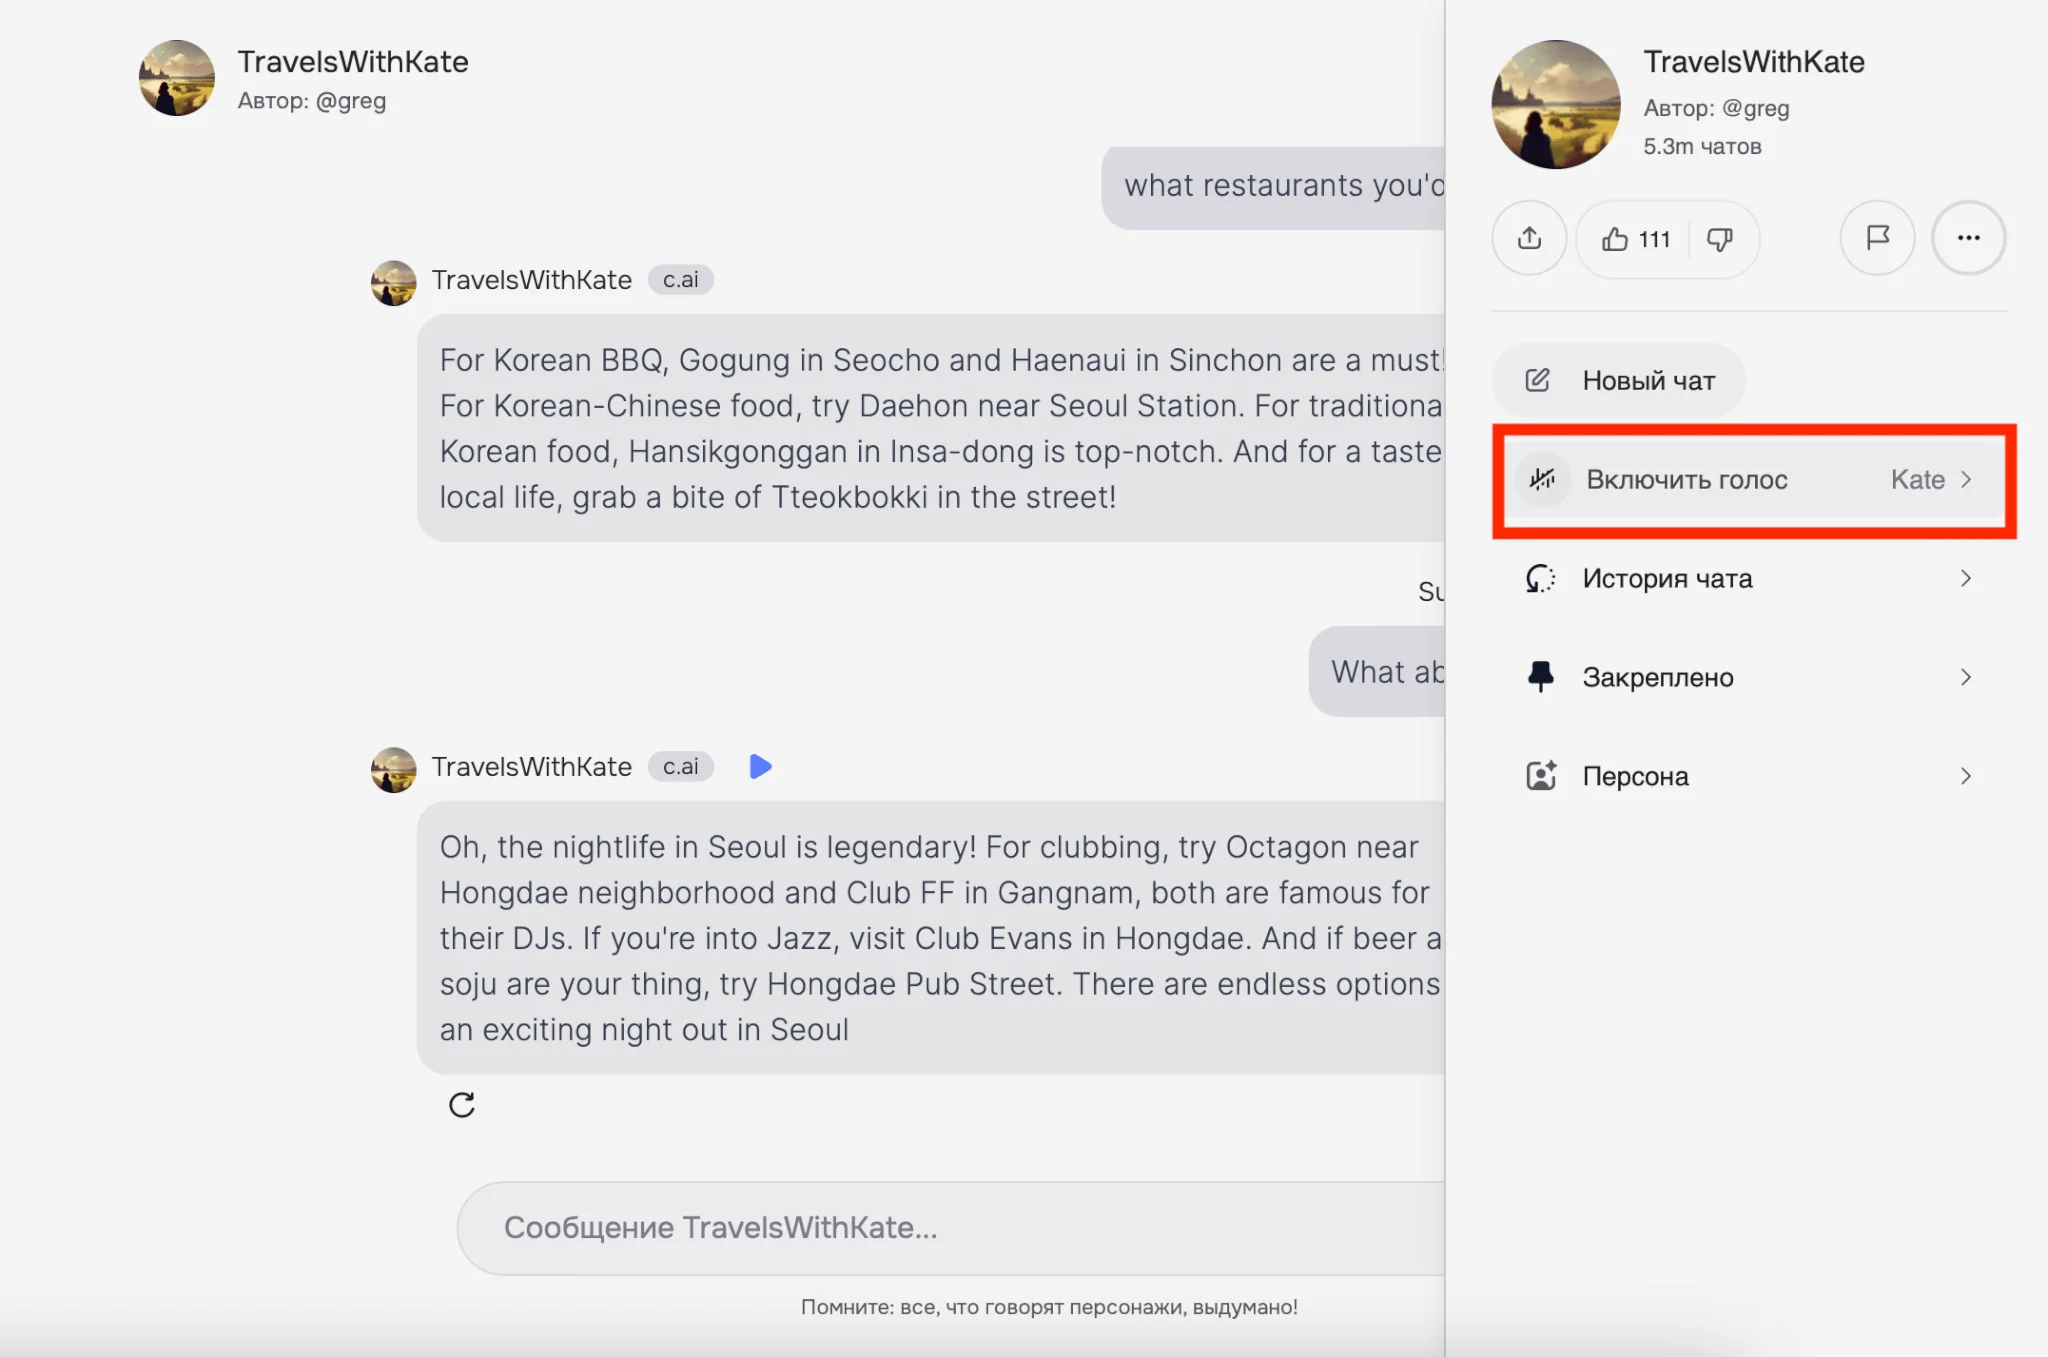Viewport: 2048px width, 1357px height.
Task: Report character using flag icon
Action: point(1877,238)
